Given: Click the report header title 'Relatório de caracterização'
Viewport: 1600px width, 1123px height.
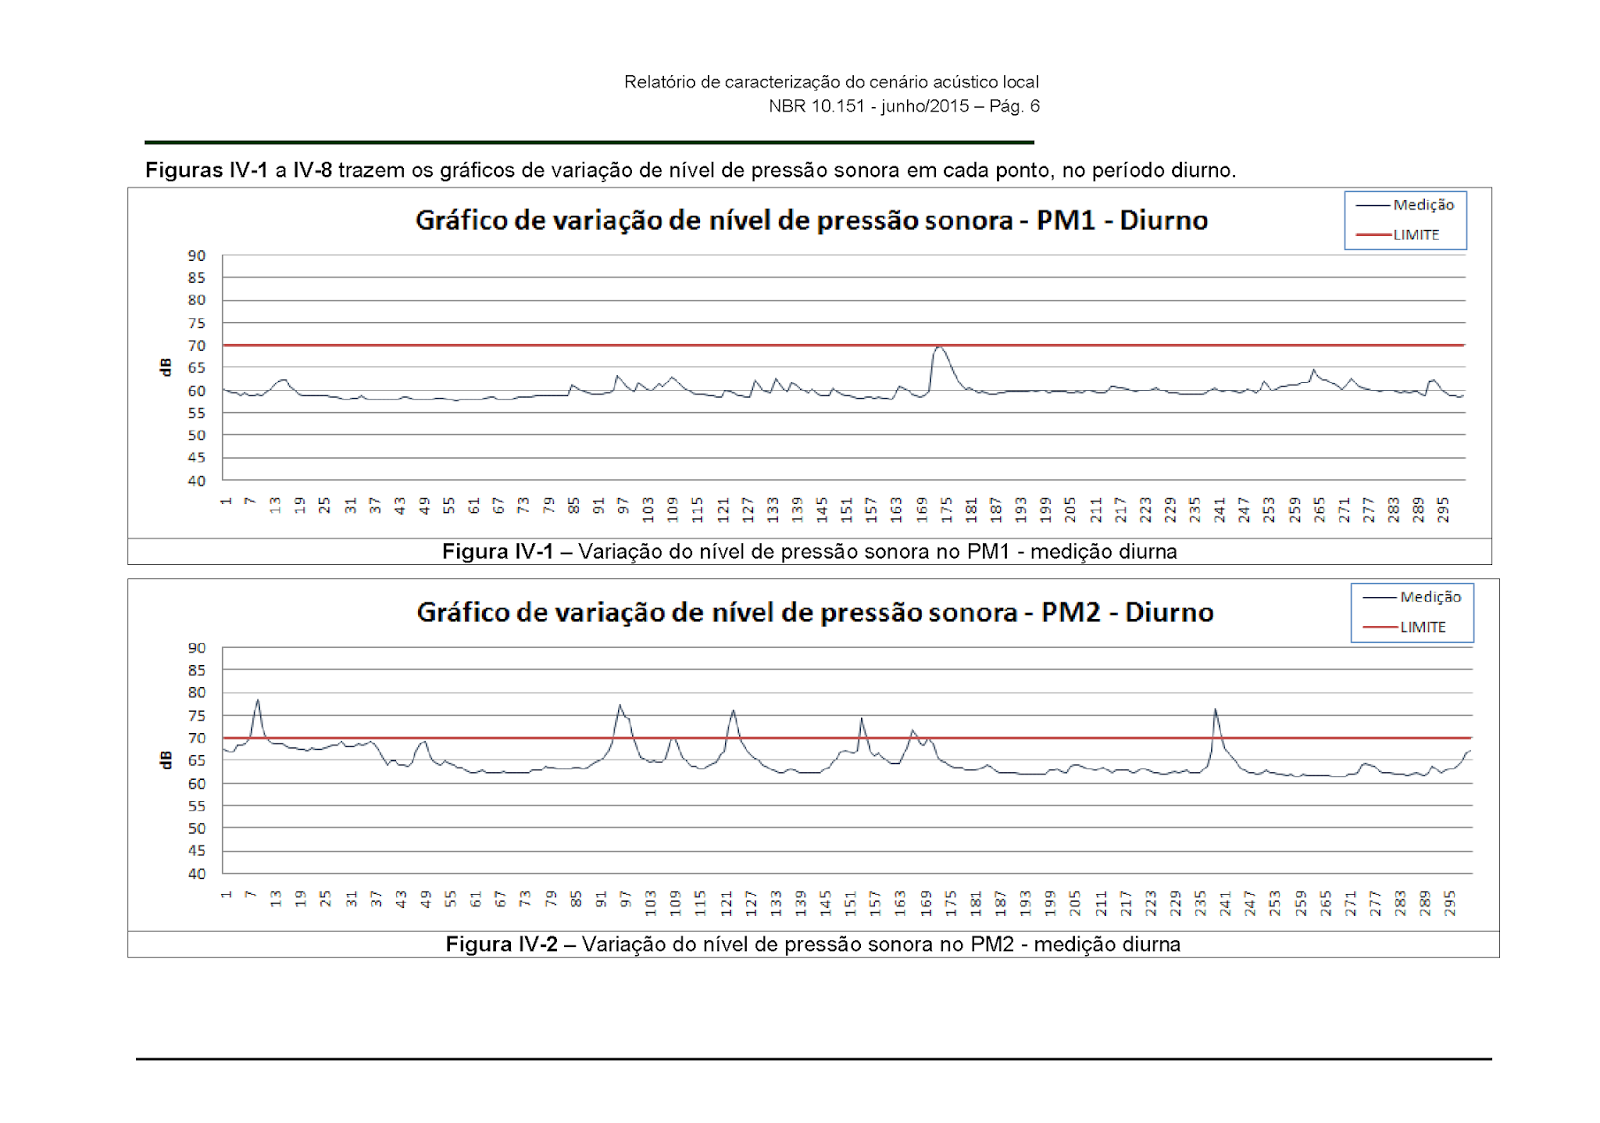Looking at the screenshot, I should click(x=831, y=82).
